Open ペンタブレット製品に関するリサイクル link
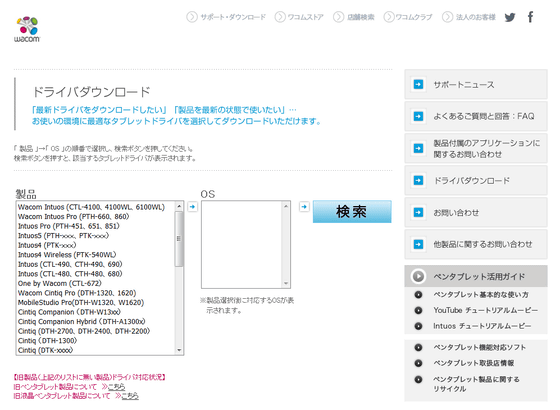This screenshot has width=560, height=410. (476, 384)
